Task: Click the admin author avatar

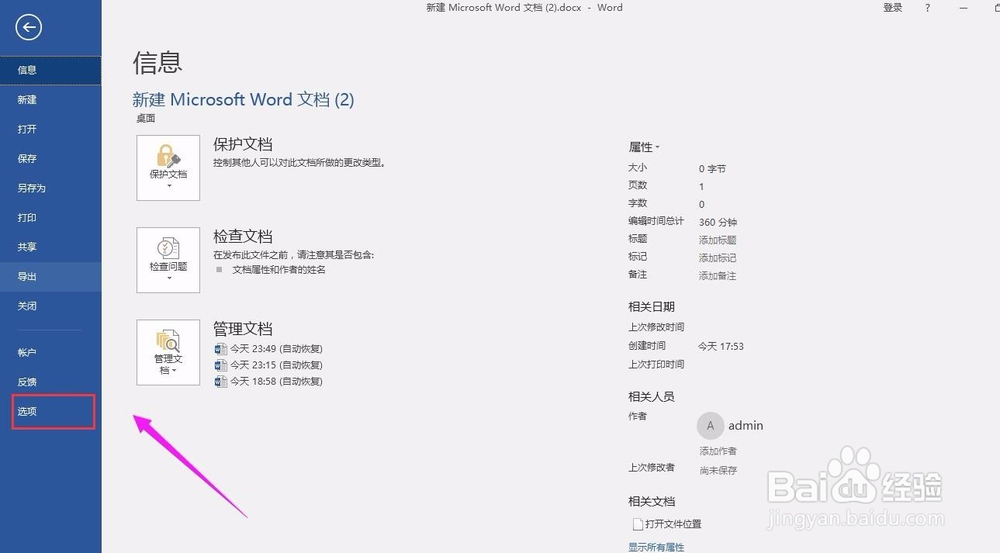Action: point(710,425)
